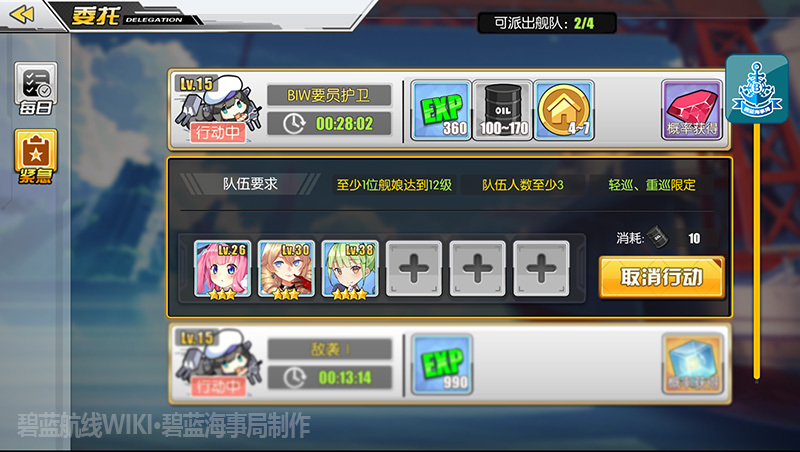
Task: Add a ship to the fourth team slot
Action: (414, 269)
